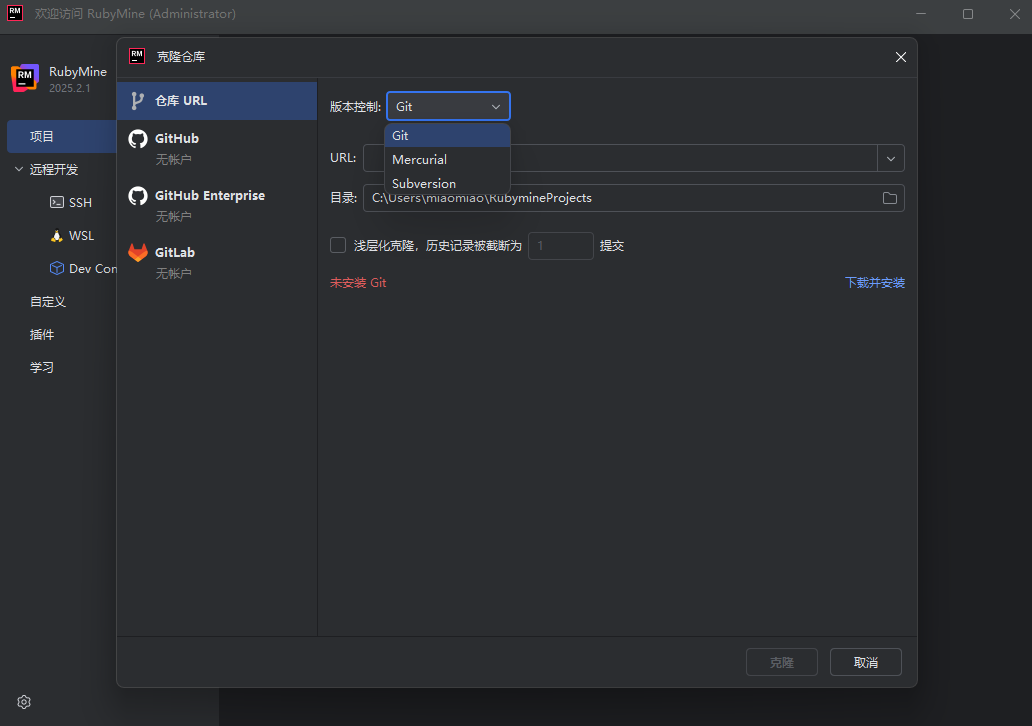1032x726 pixels.
Task: Click the WSL penguin icon
Action: [57, 236]
